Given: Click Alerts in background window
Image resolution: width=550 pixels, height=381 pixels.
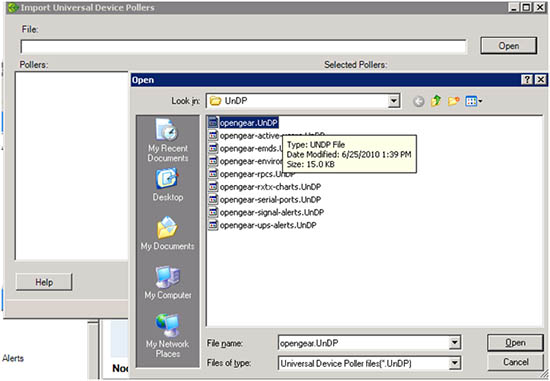Looking at the screenshot, I should coord(13,358).
